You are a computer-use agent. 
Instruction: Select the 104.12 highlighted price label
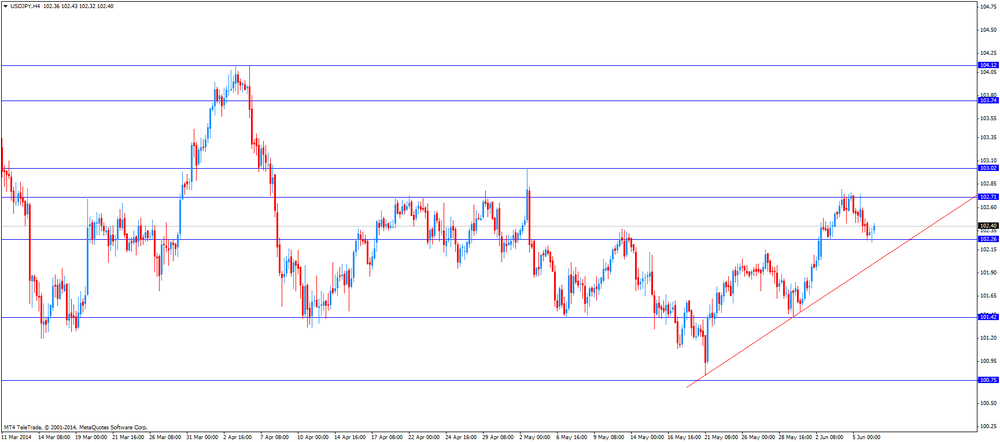pyautogui.click(x=987, y=65)
